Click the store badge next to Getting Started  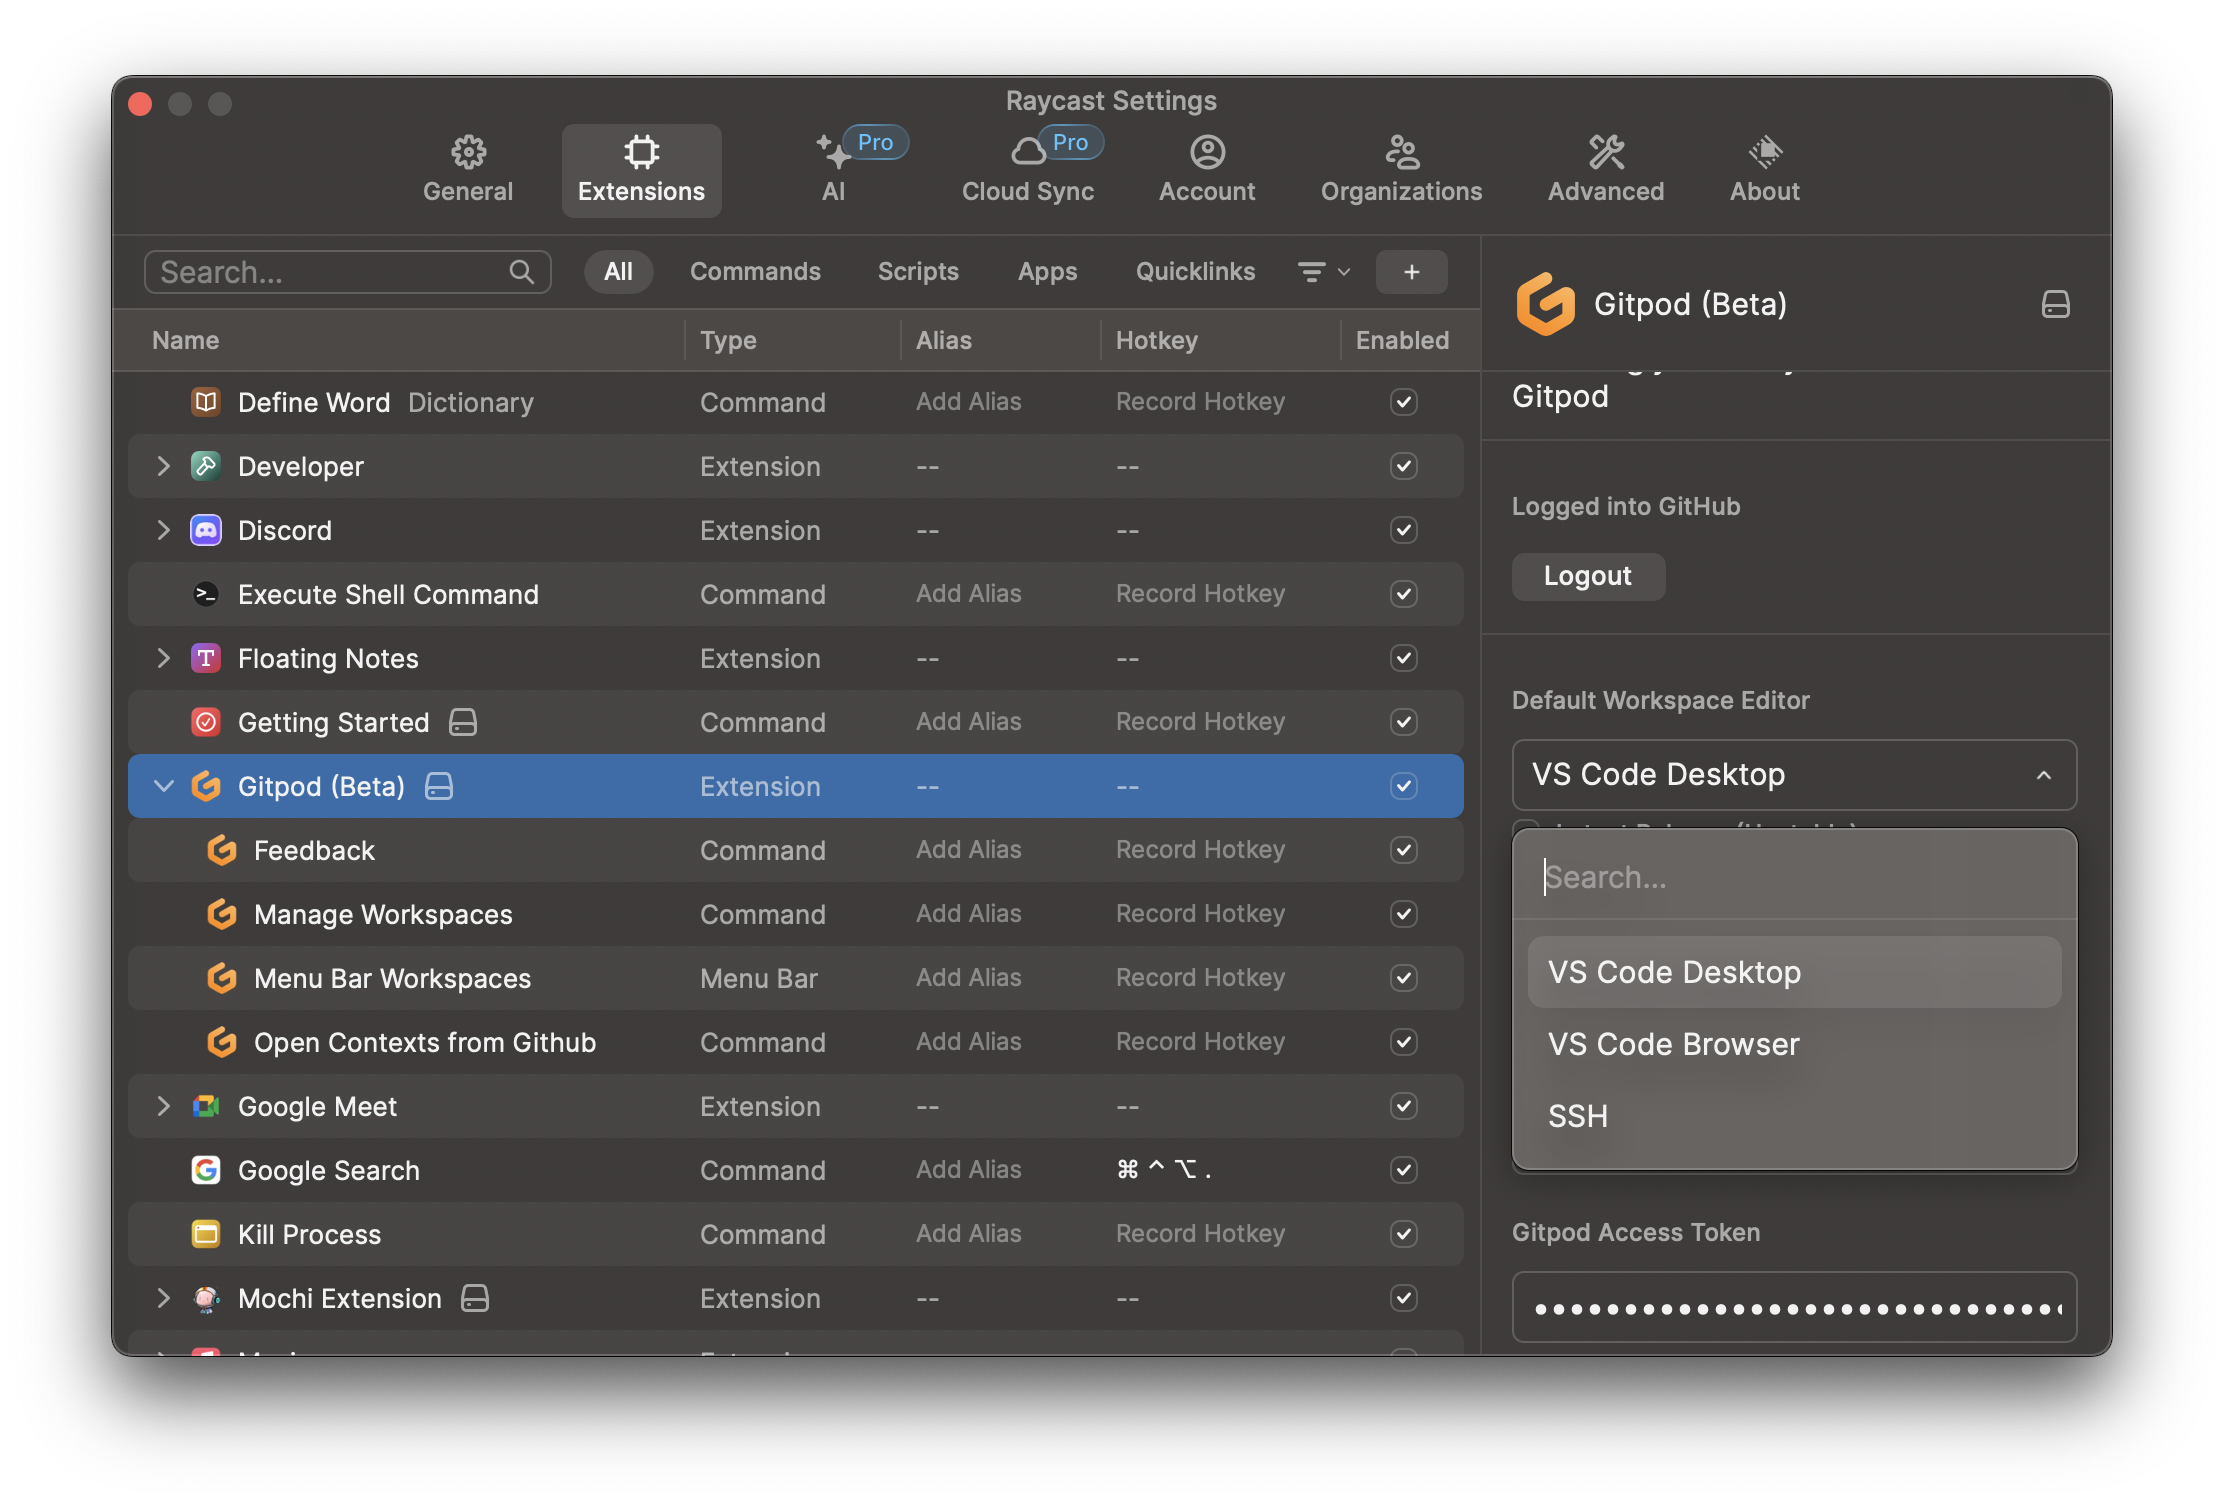pos(463,722)
